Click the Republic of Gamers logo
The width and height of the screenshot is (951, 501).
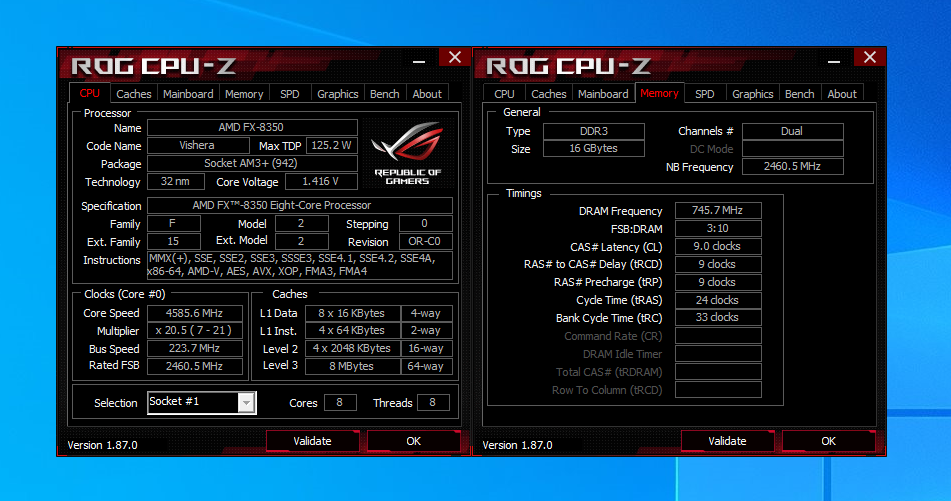click(x=407, y=153)
